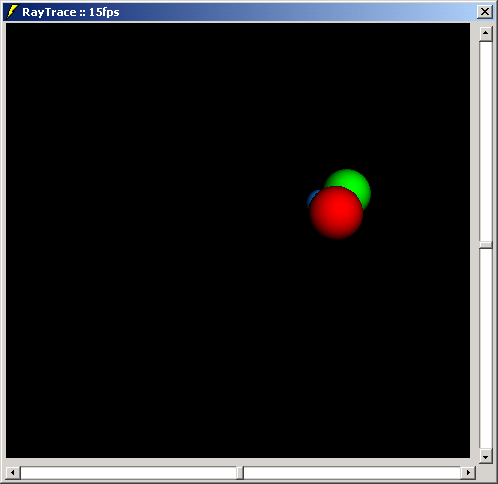Close the RayTrace window
The width and height of the screenshot is (498, 484).
point(485,12)
